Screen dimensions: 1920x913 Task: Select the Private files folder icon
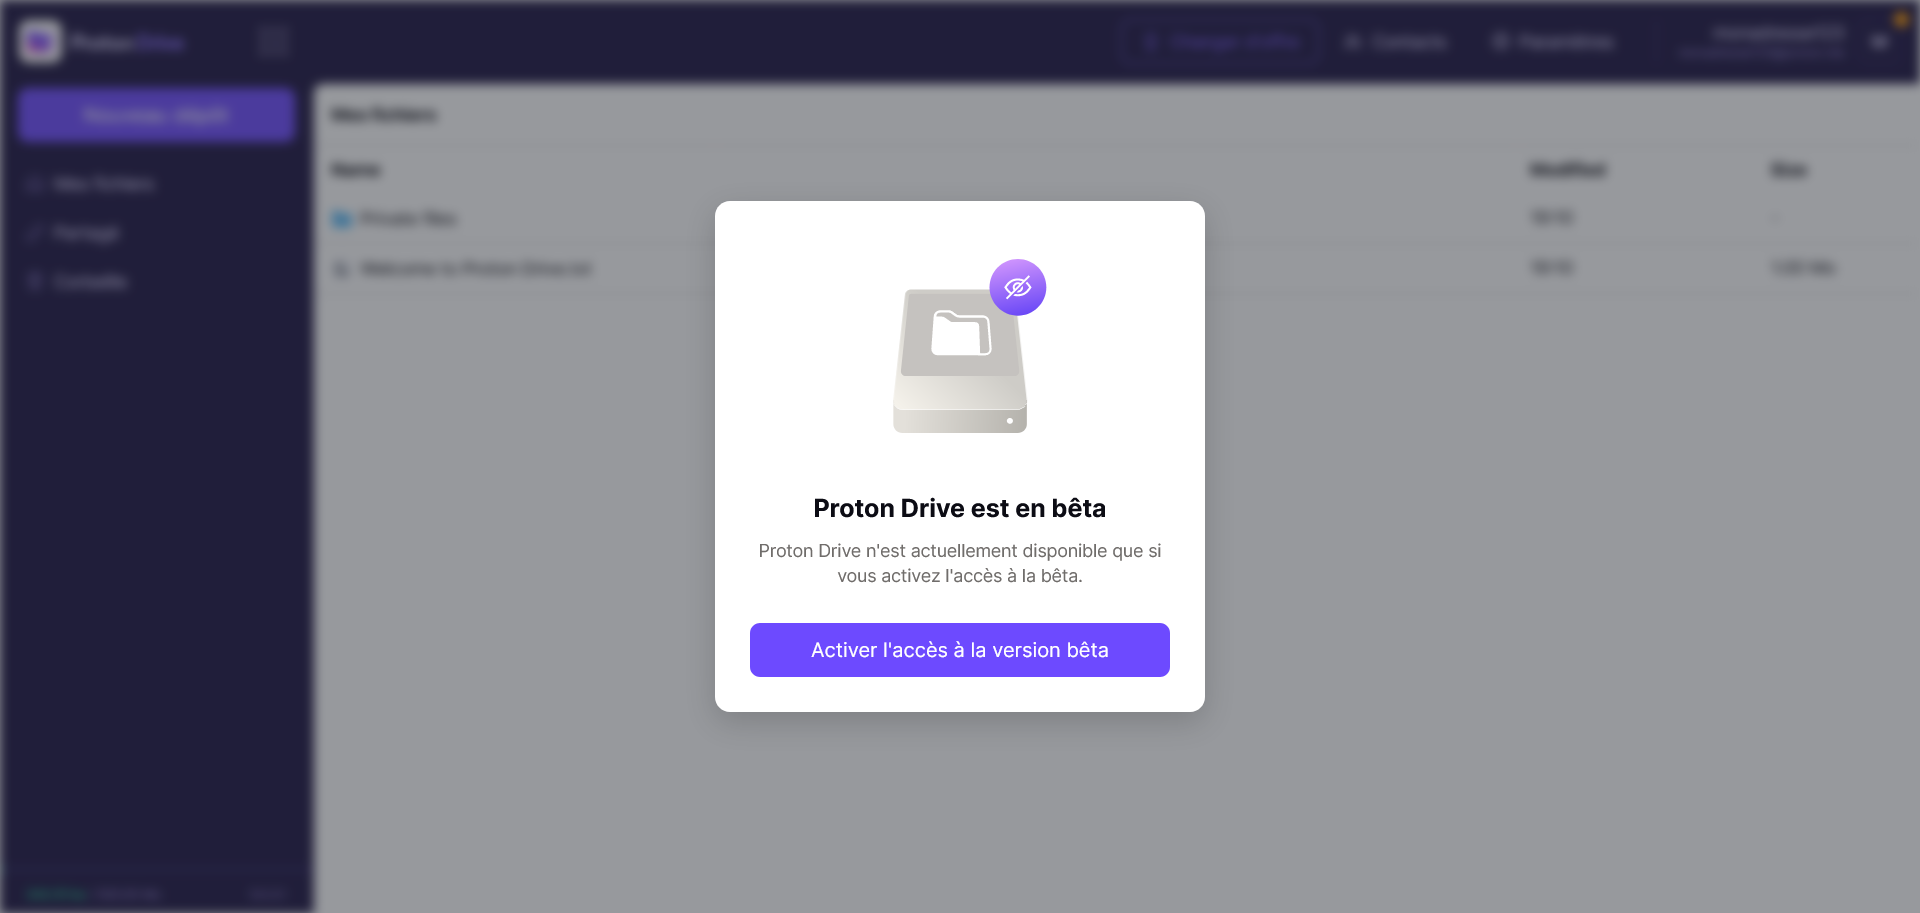pos(342,219)
